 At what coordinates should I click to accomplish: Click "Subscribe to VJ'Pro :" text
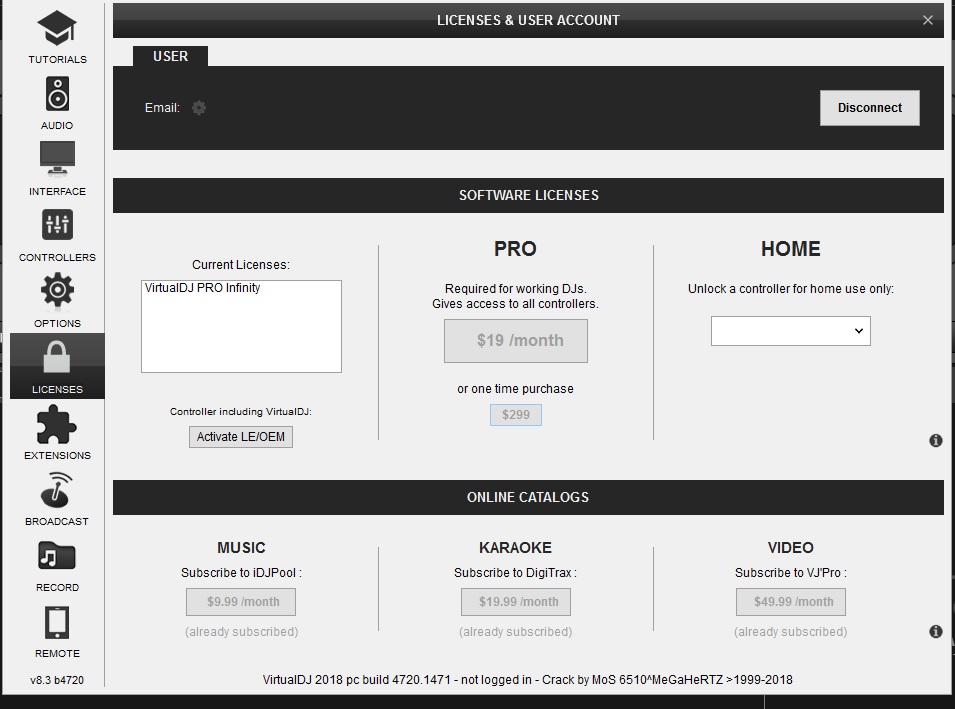click(x=791, y=573)
